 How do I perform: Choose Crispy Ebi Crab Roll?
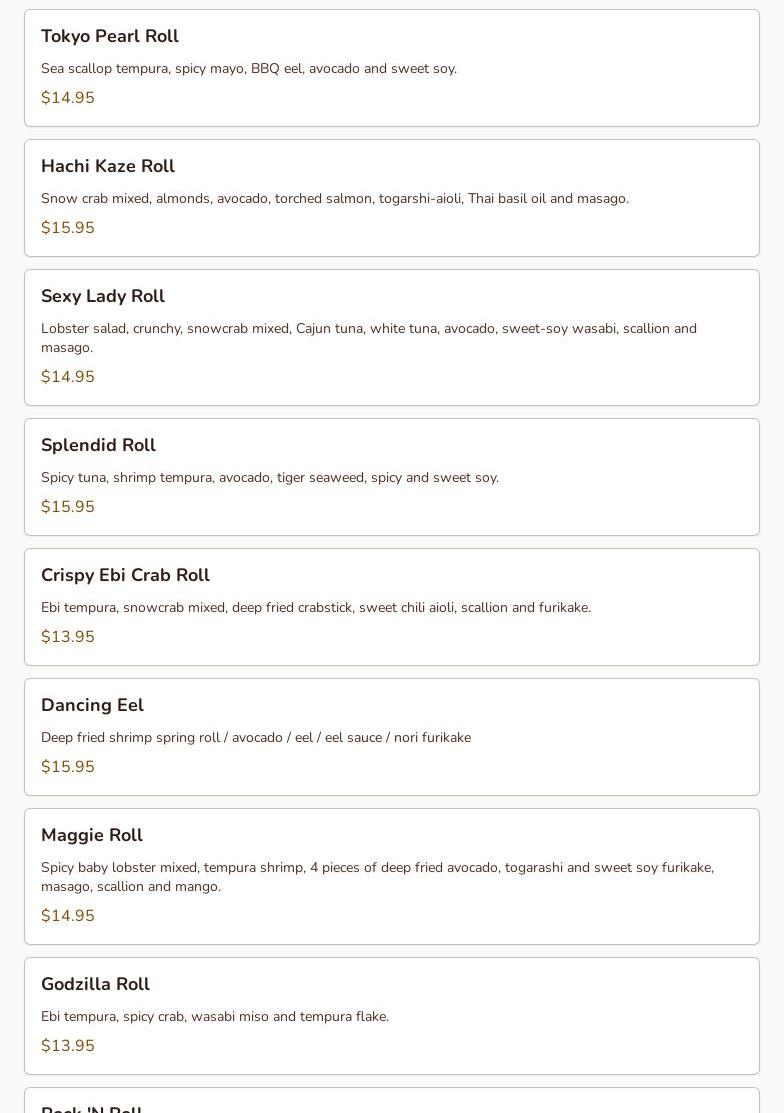pos(125,576)
